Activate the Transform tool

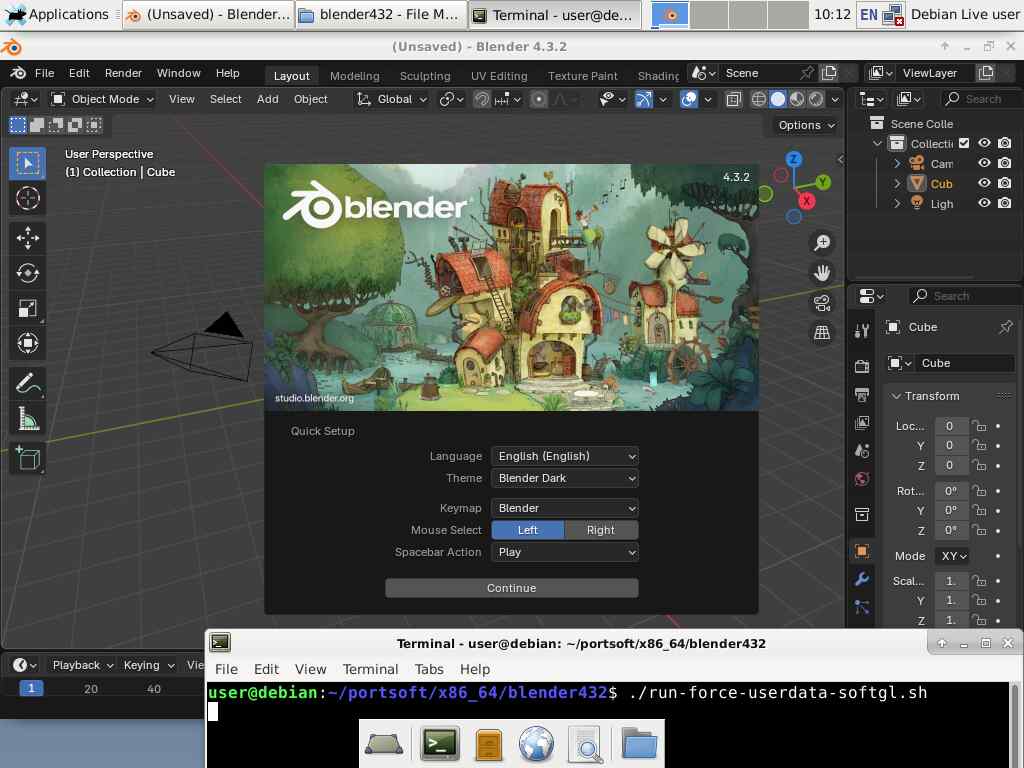[27, 343]
